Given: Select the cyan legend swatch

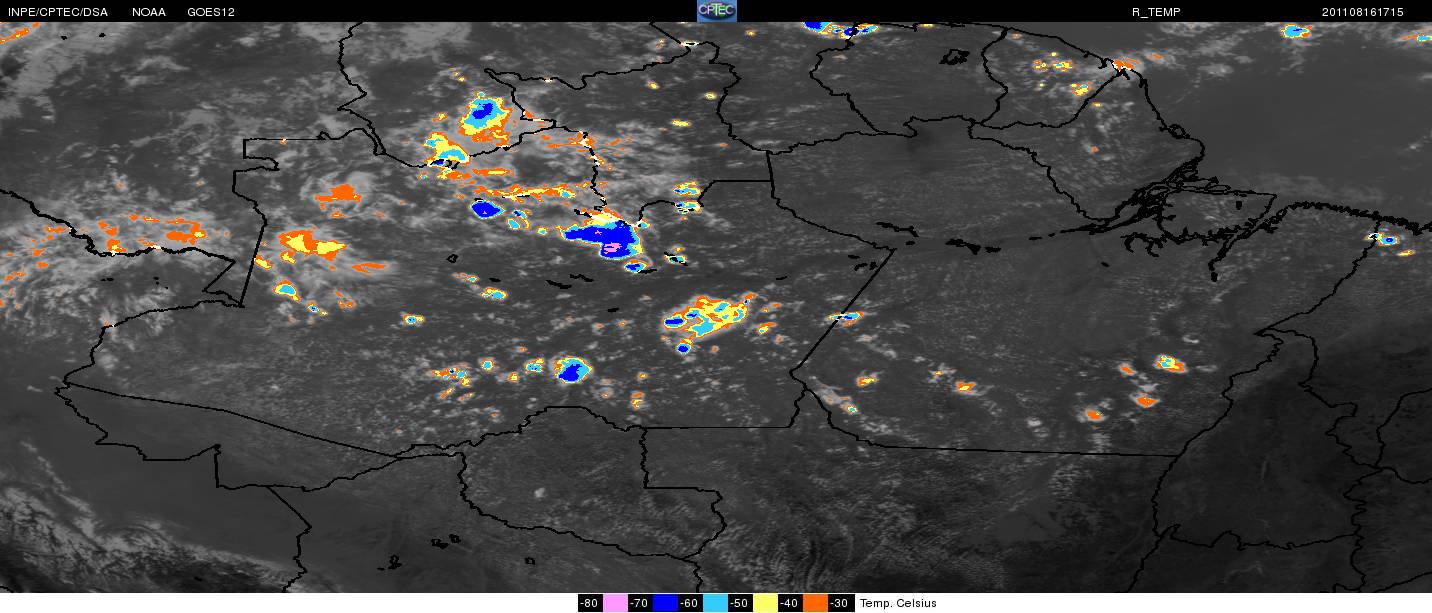Looking at the screenshot, I should [715, 603].
